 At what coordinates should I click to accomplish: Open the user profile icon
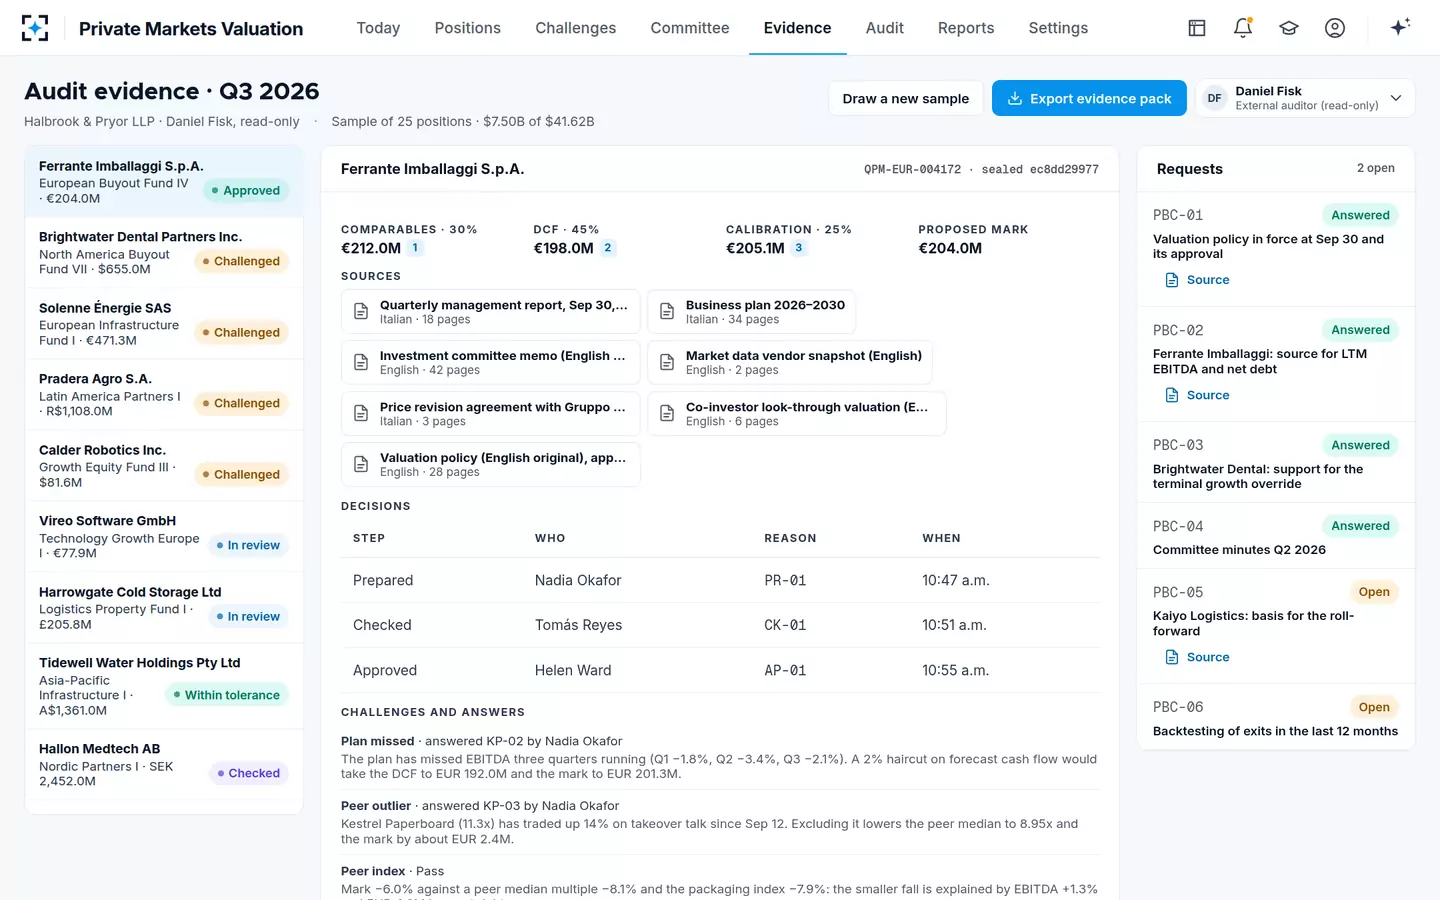(x=1335, y=28)
